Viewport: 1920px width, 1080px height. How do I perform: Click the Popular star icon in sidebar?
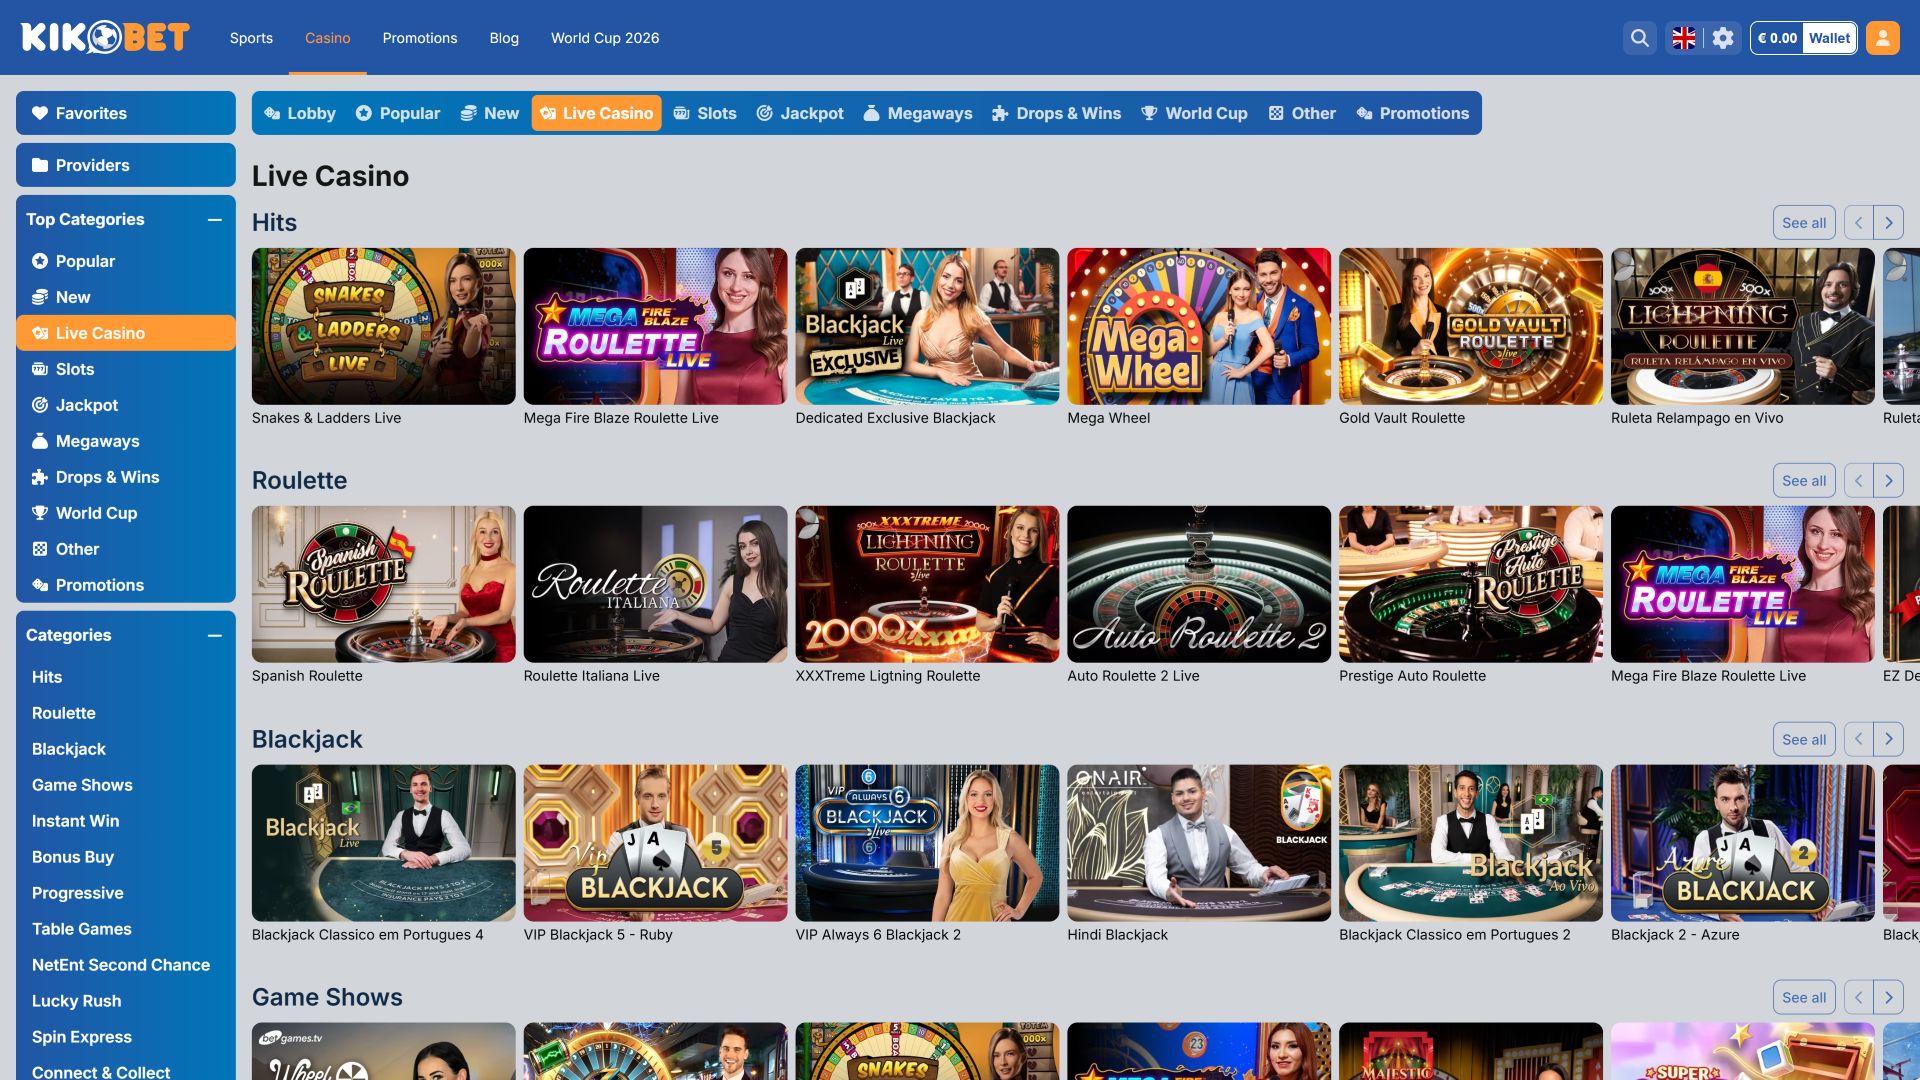[40, 261]
